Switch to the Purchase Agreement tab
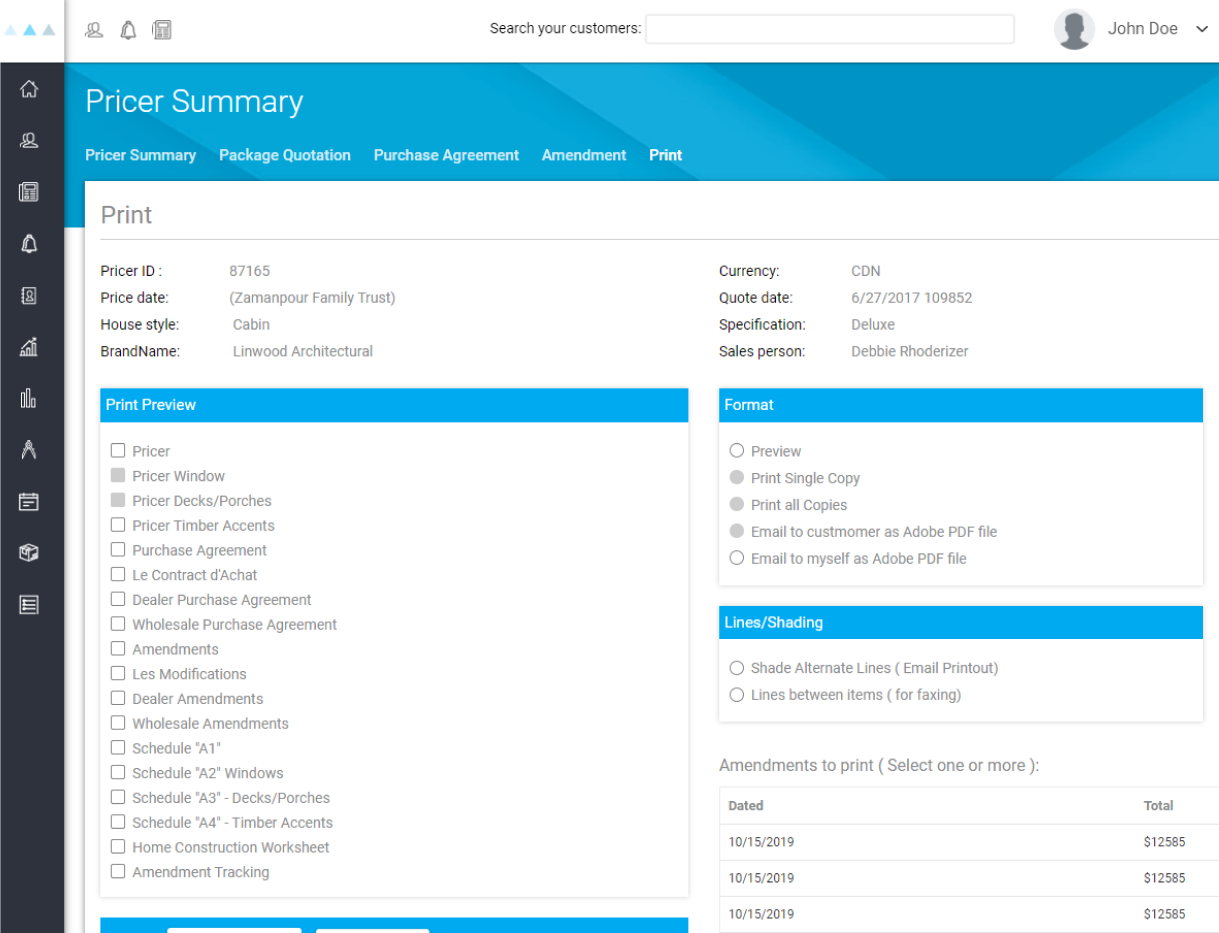 [x=446, y=155]
